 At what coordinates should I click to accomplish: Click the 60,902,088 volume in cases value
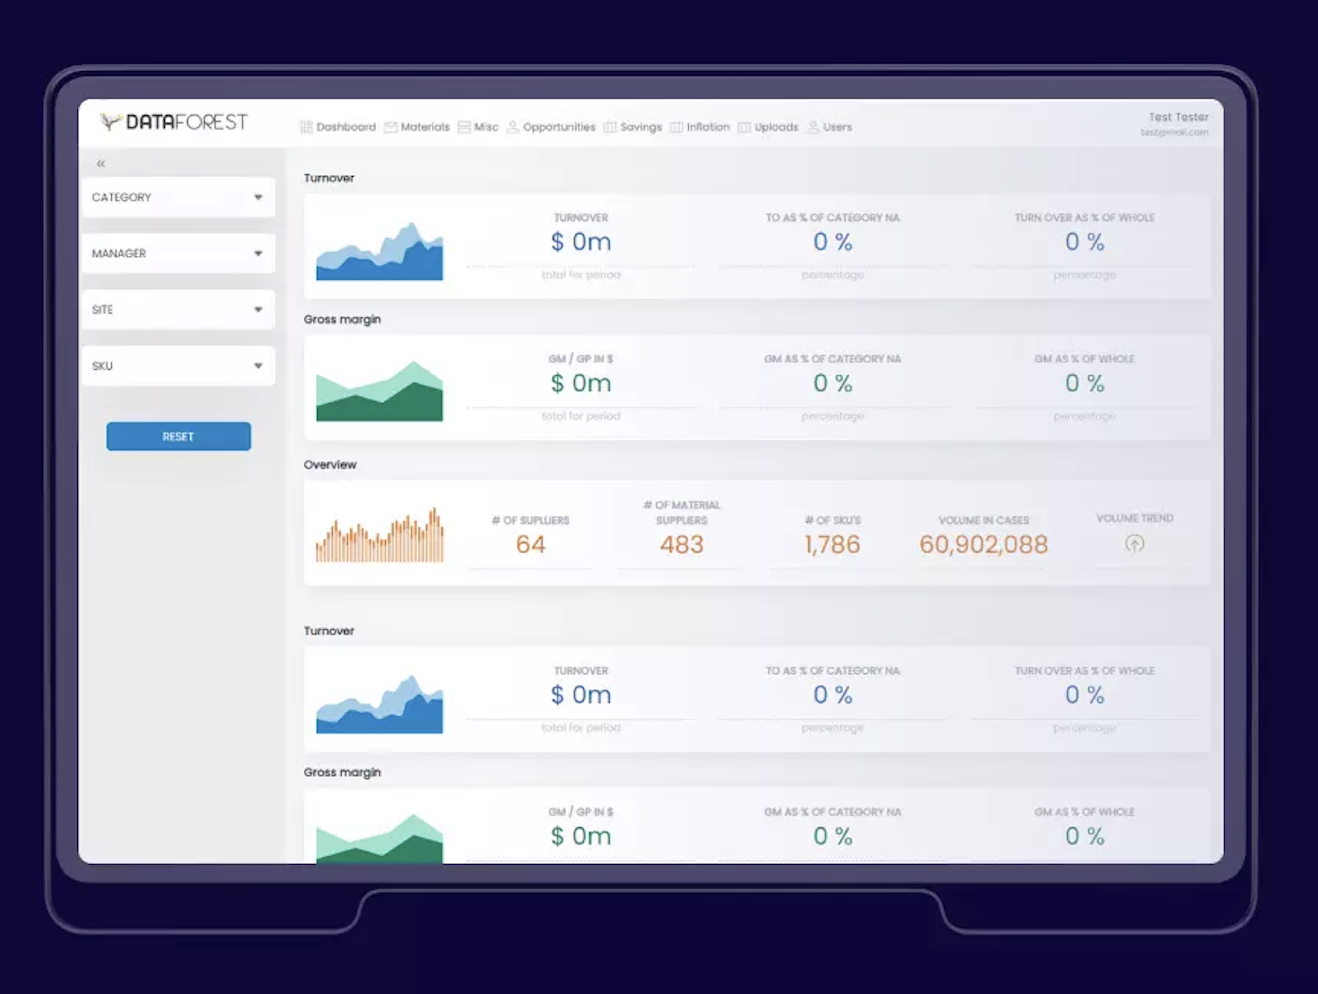(984, 544)
